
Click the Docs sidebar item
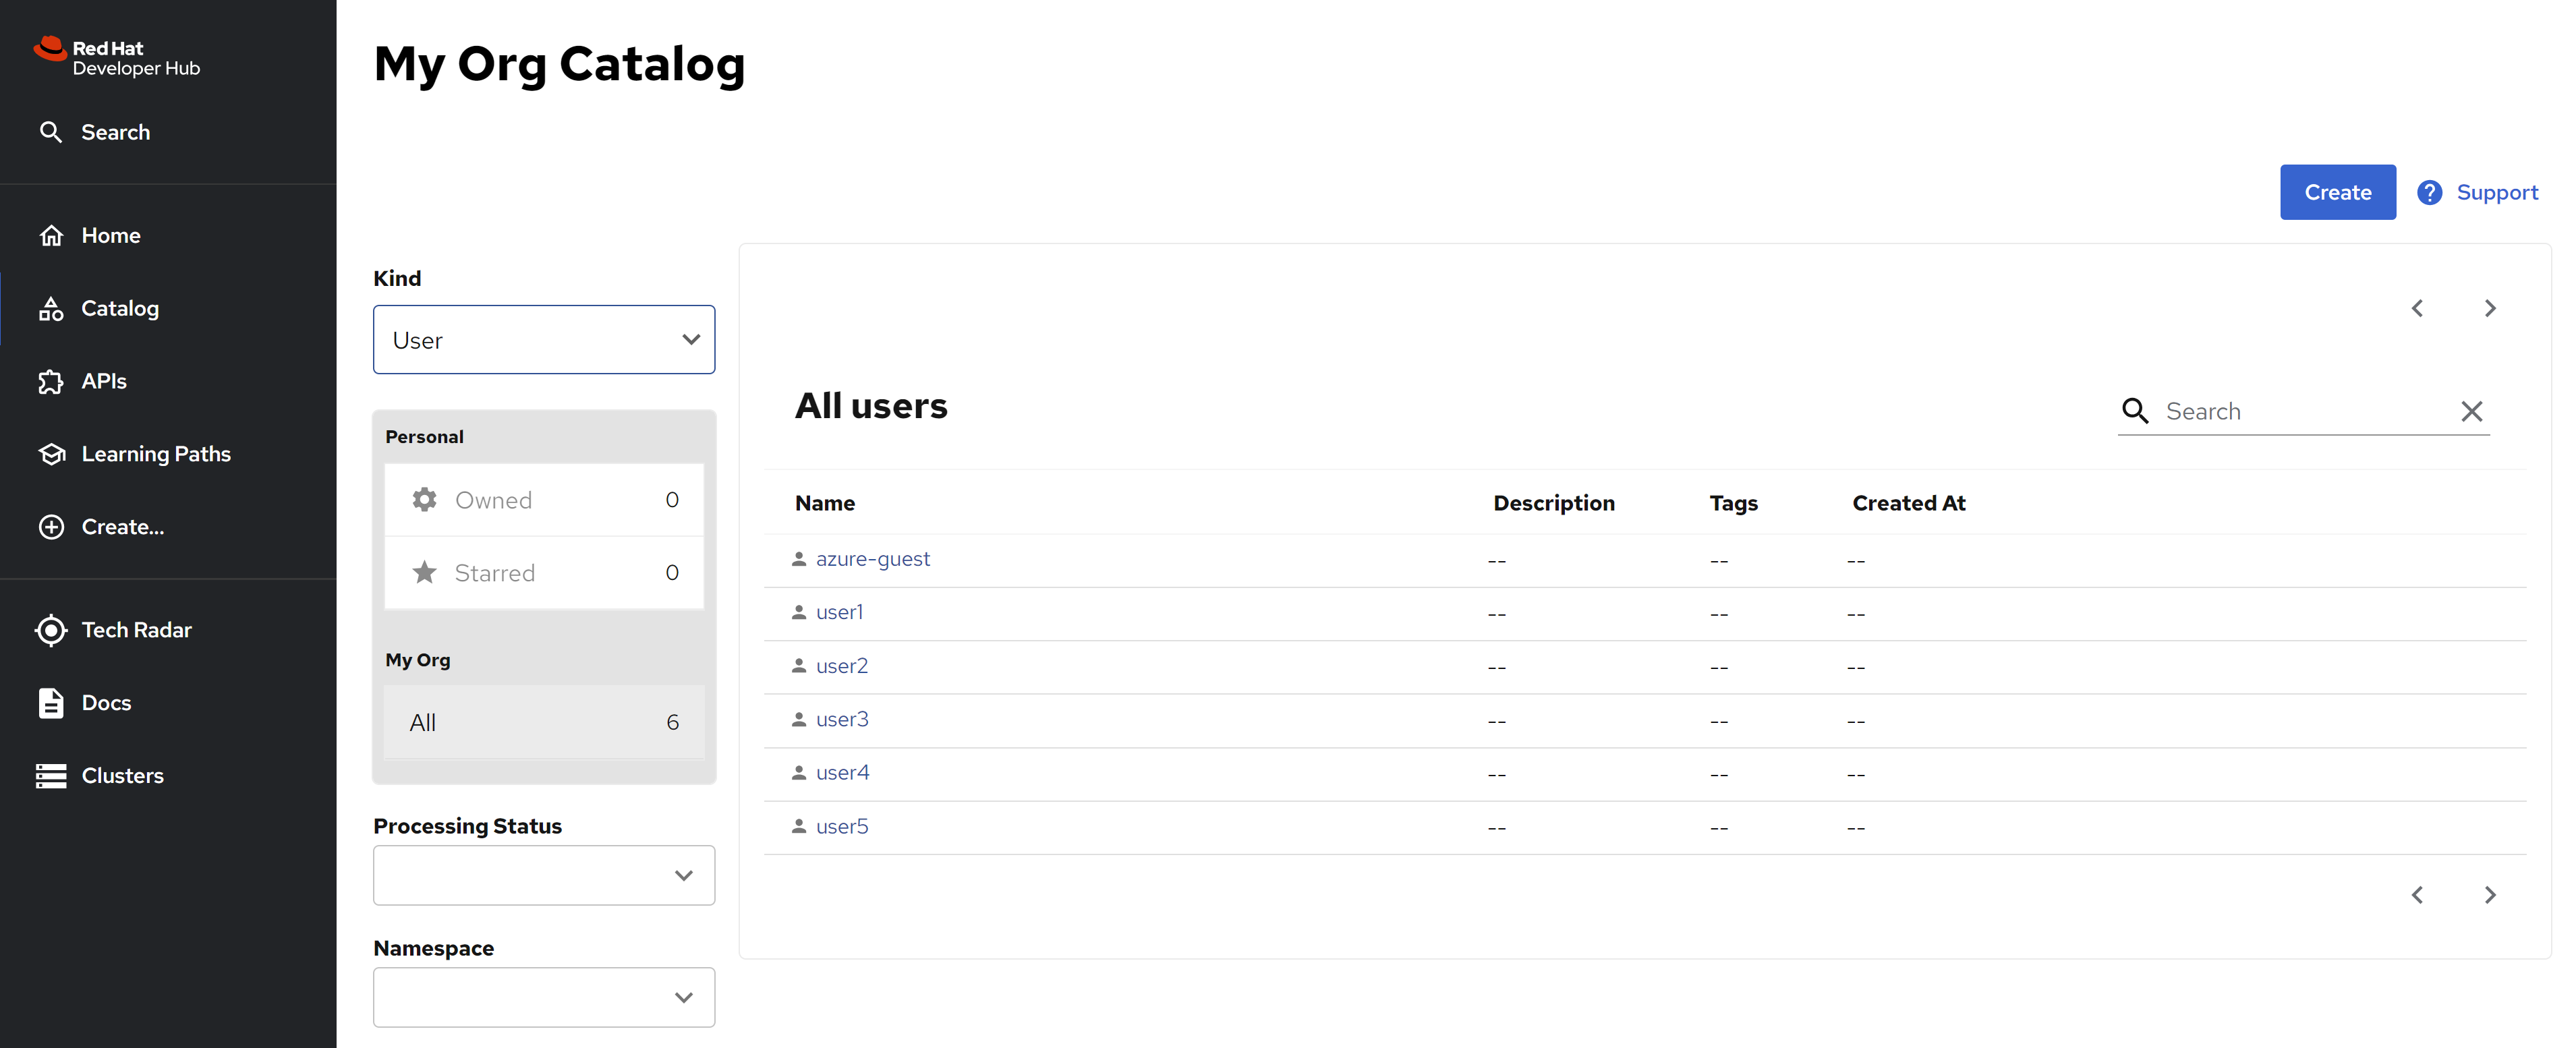[x=106, y=703]
